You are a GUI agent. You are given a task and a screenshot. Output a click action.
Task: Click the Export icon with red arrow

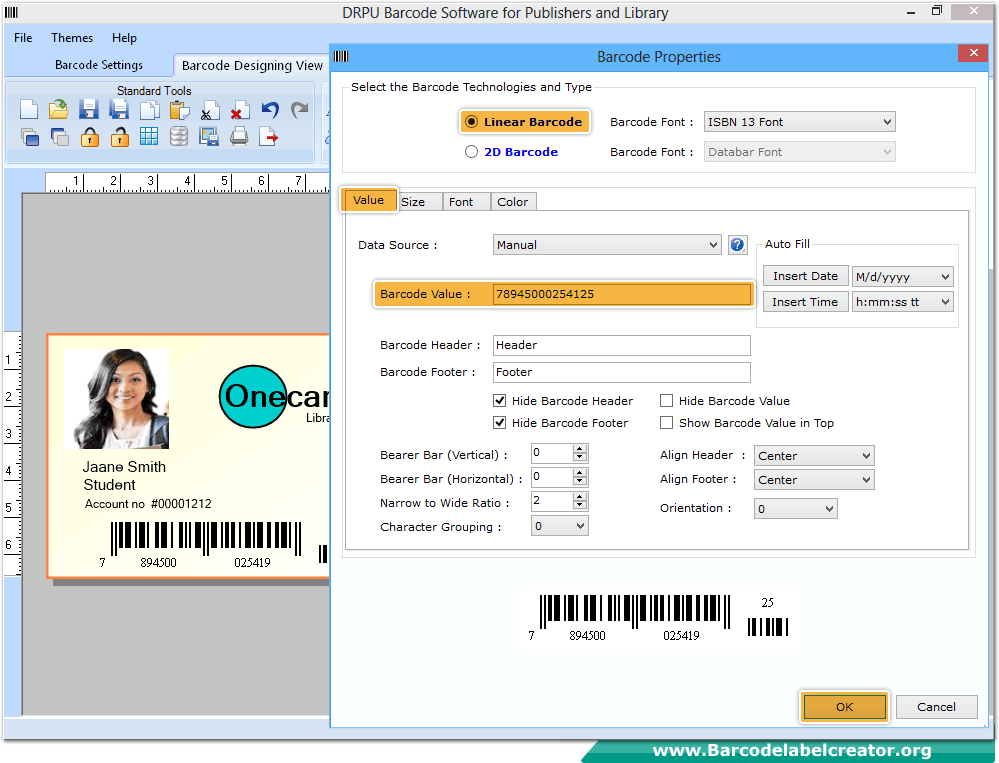269,136
